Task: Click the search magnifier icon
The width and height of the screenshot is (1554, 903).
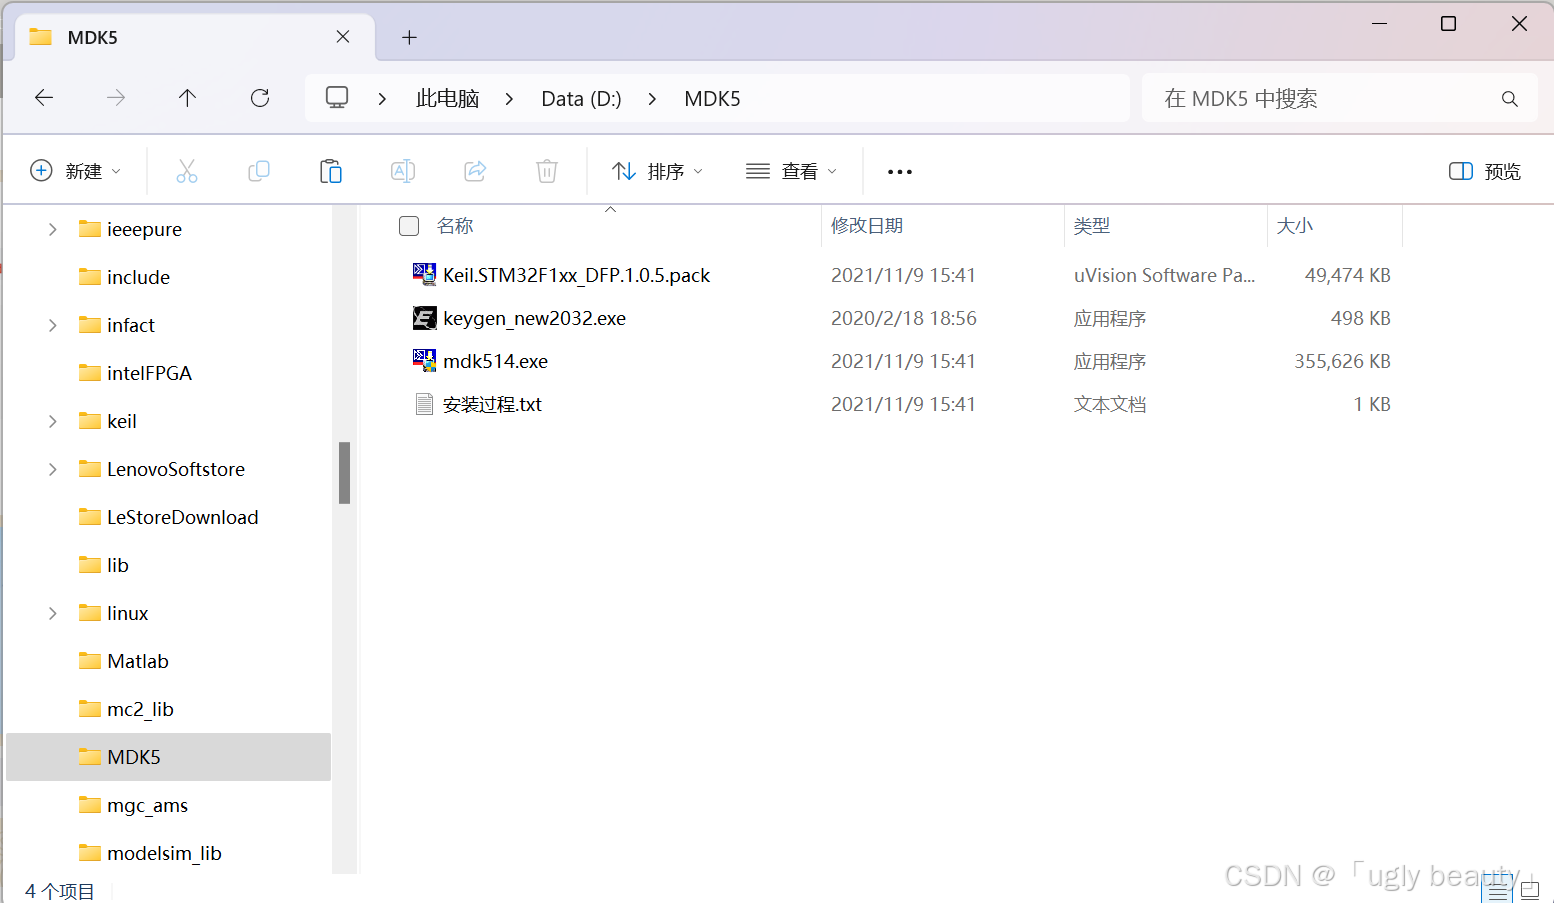Action: (x=1510, y=99)
